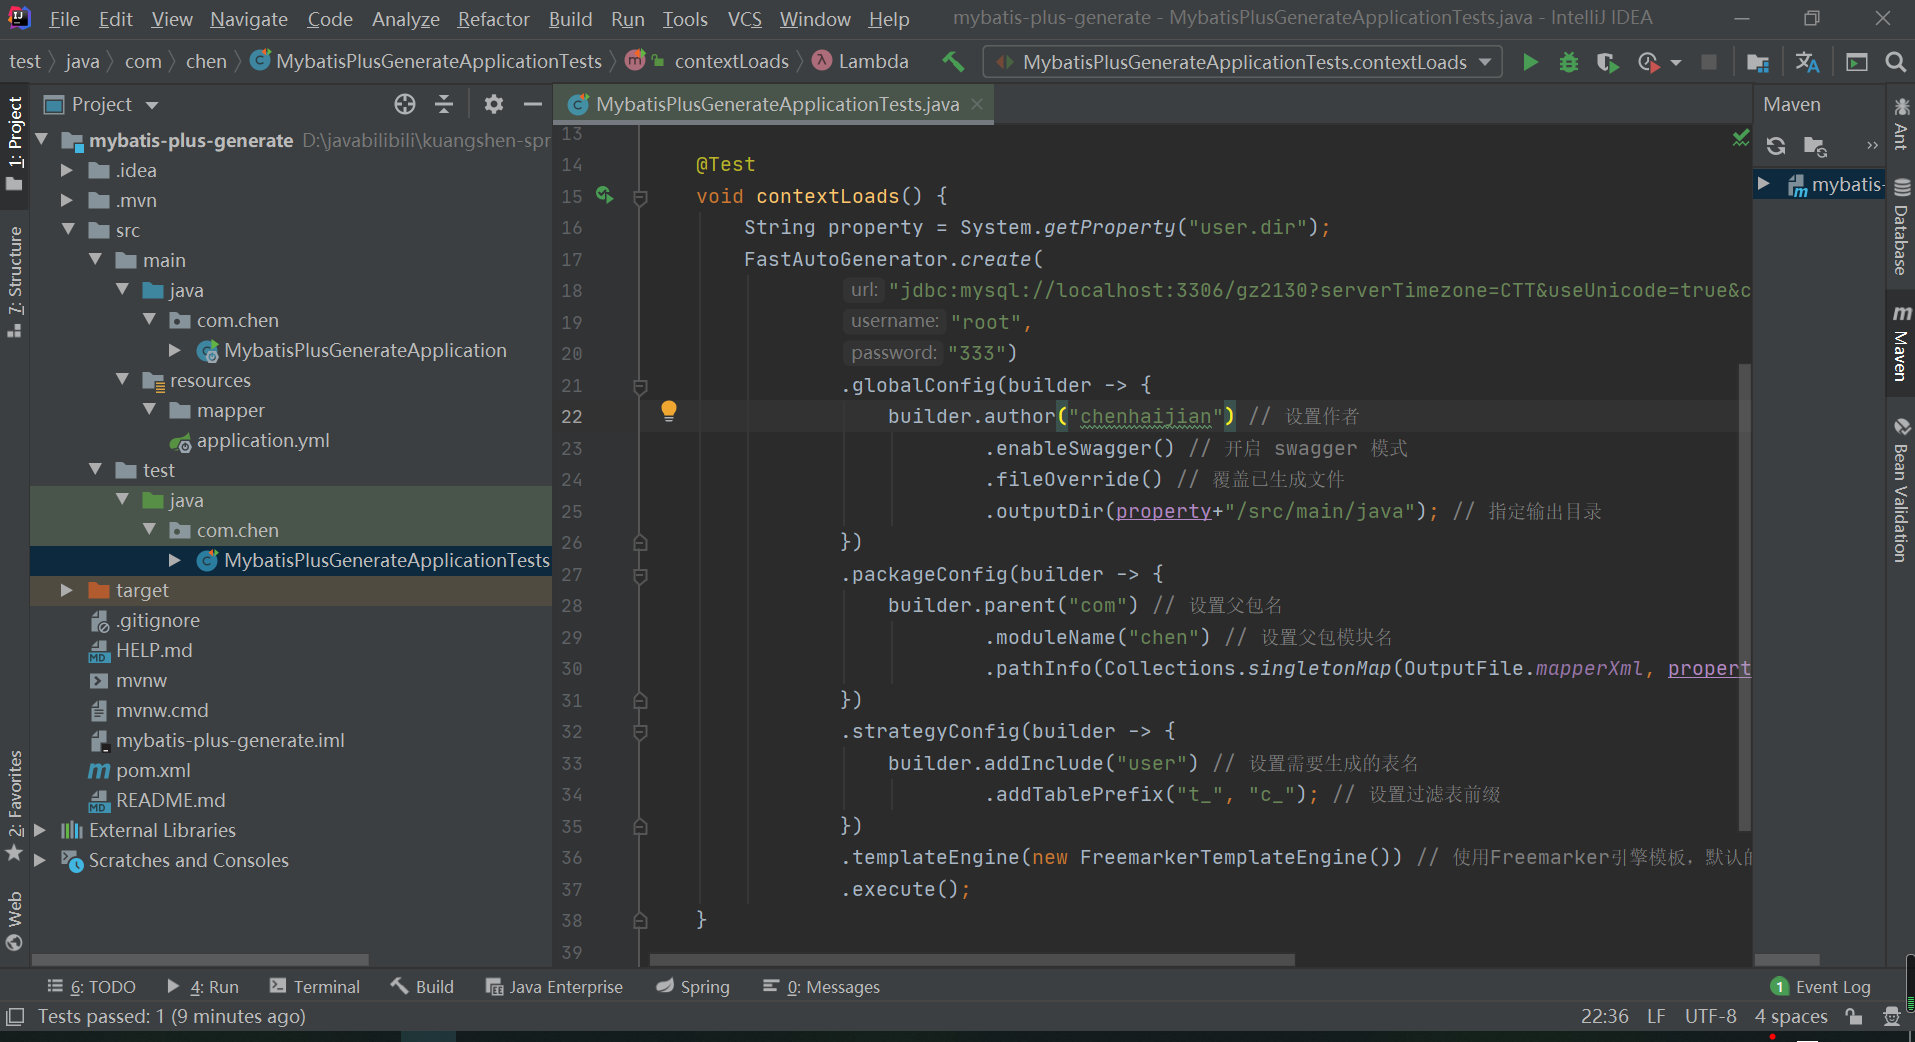Open the Event Log

coord(1821,987)
